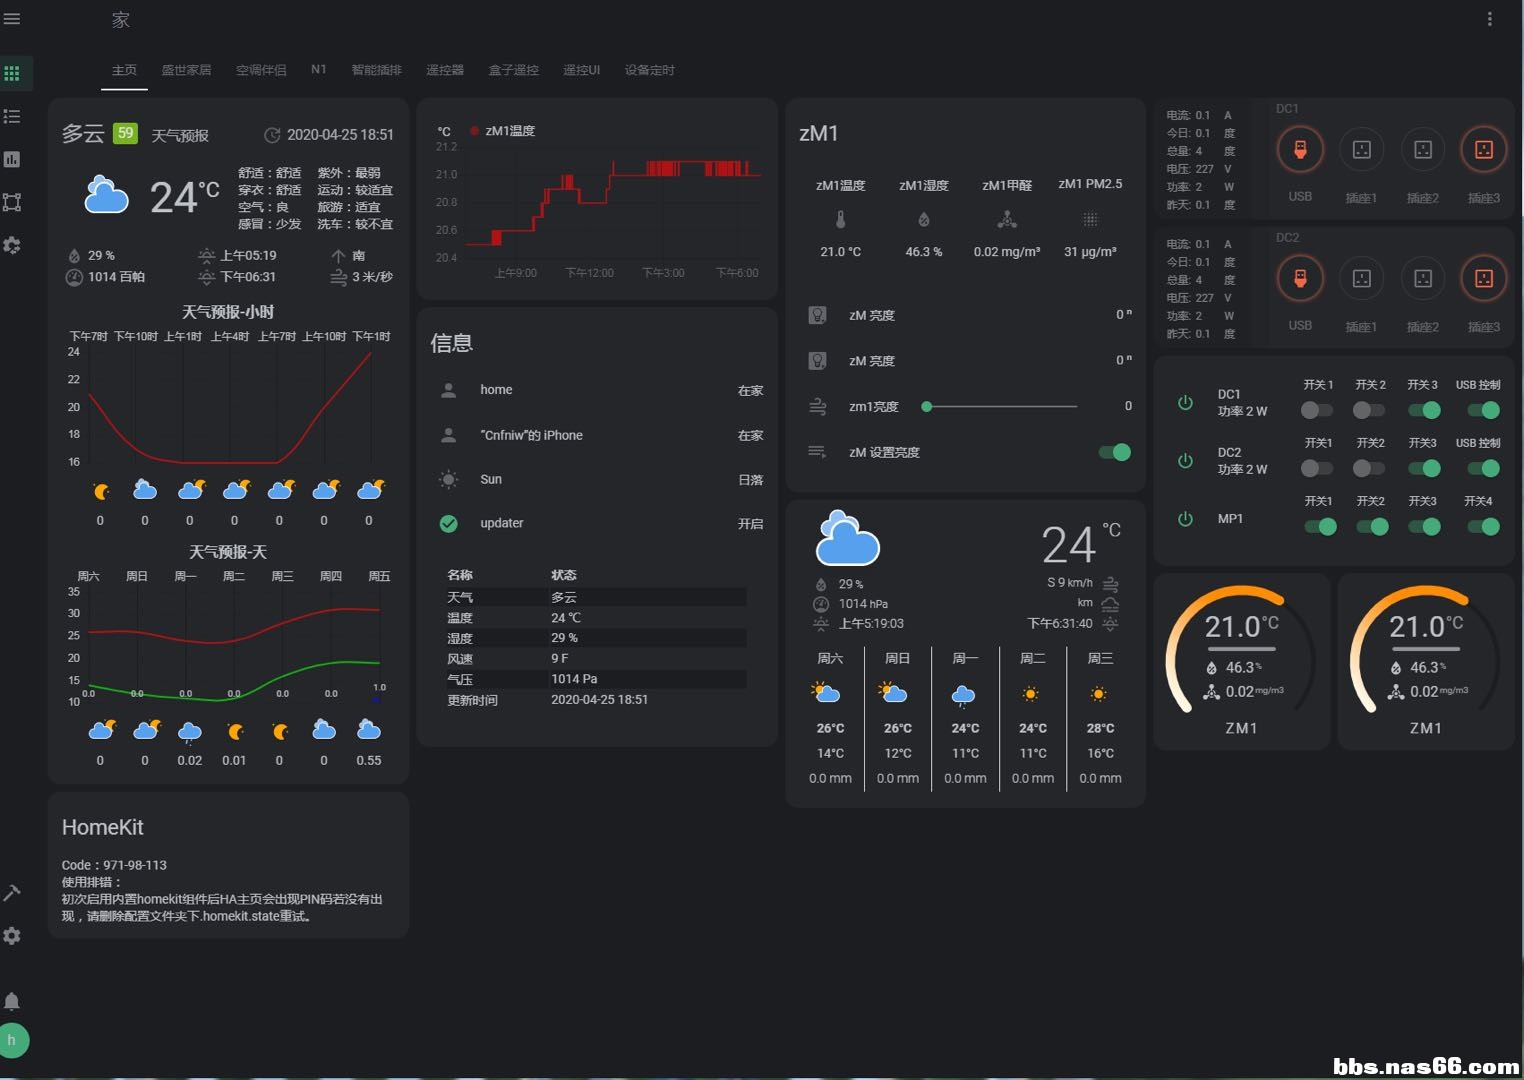Click the zM1温度 thermometer icon

point(840,219)
